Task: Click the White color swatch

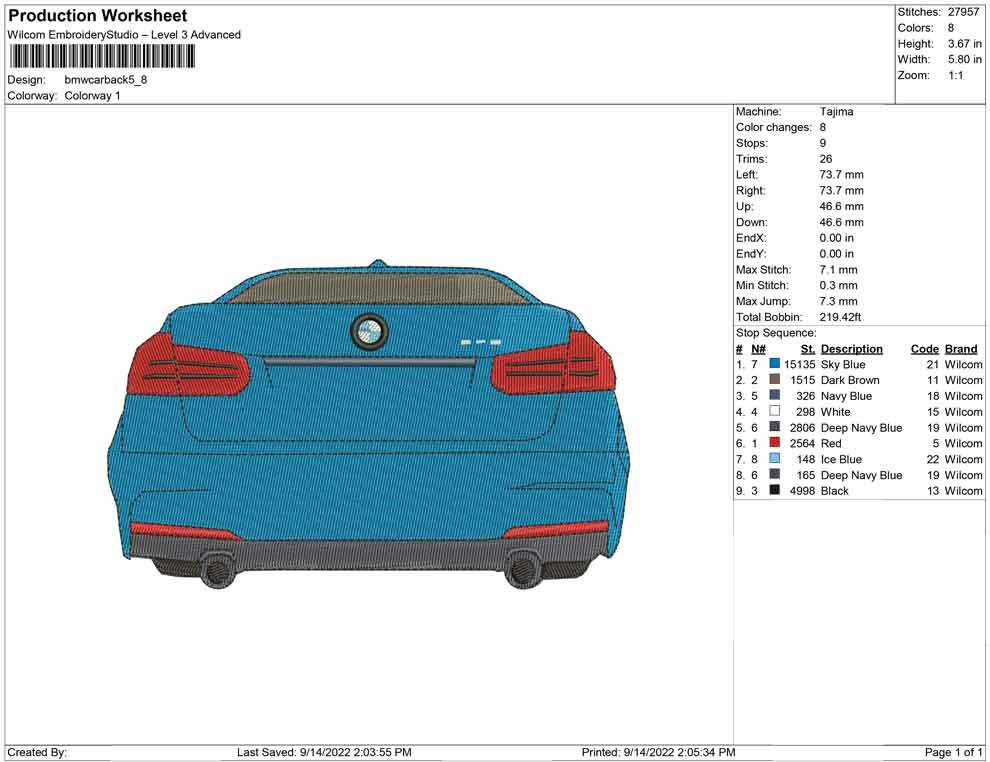Action: (775, 411)
